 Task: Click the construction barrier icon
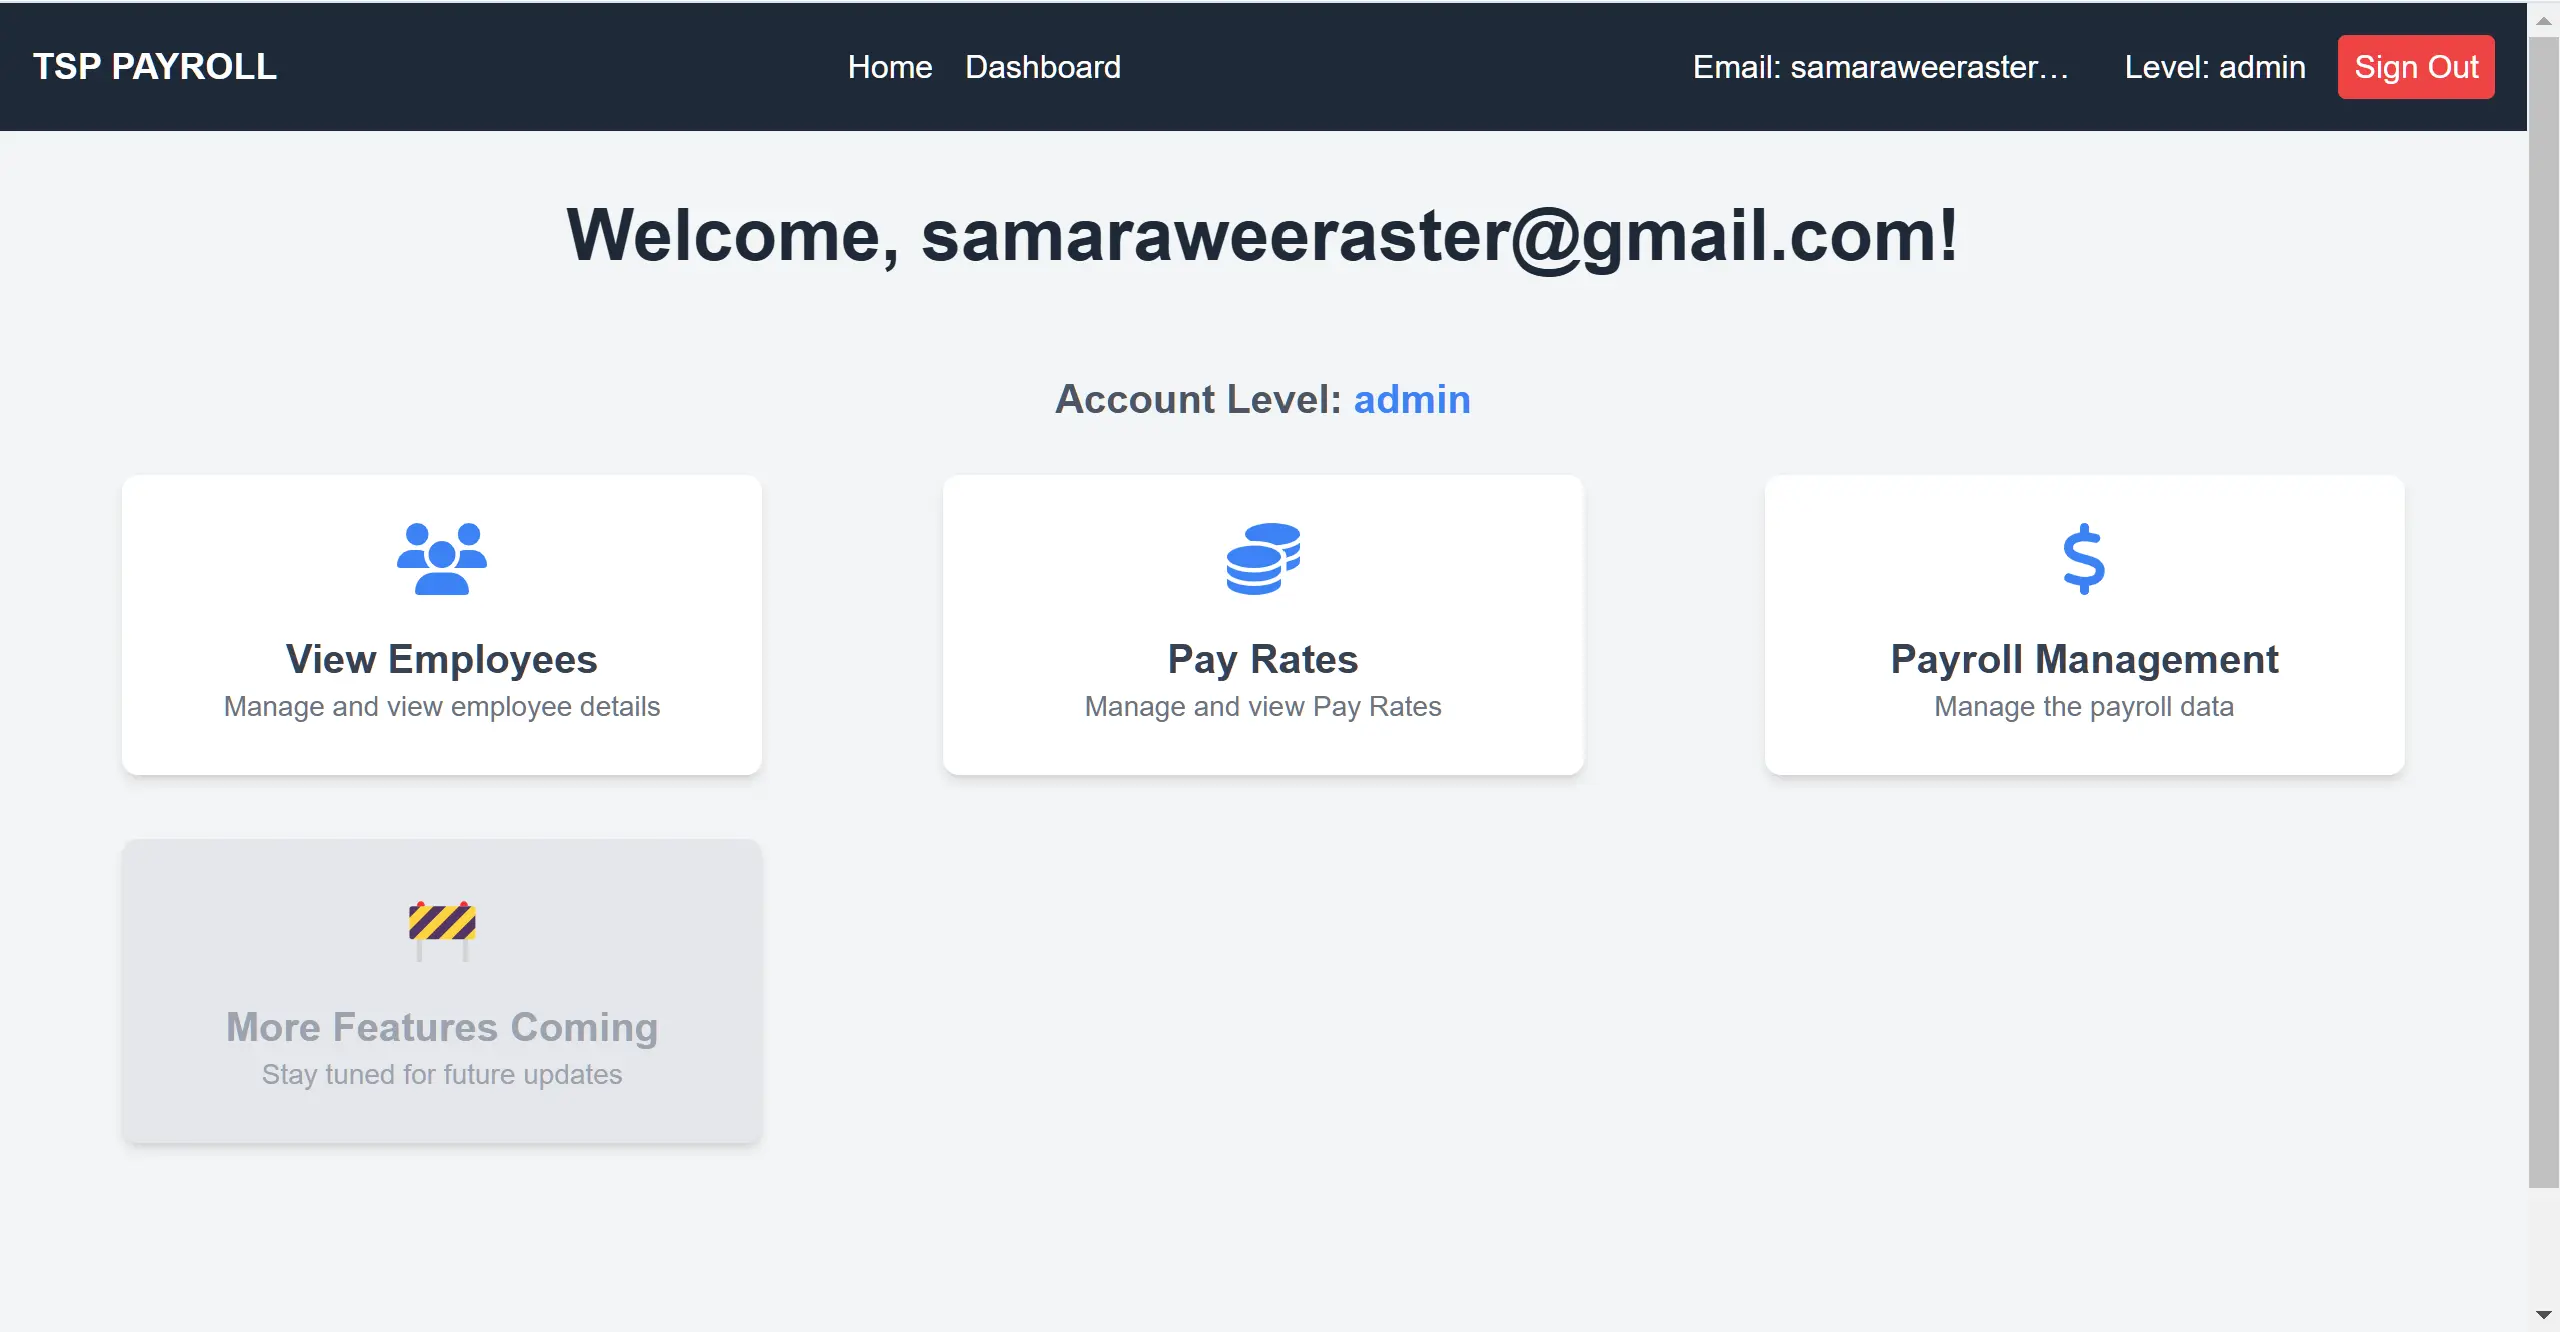[x=441, y=928]
